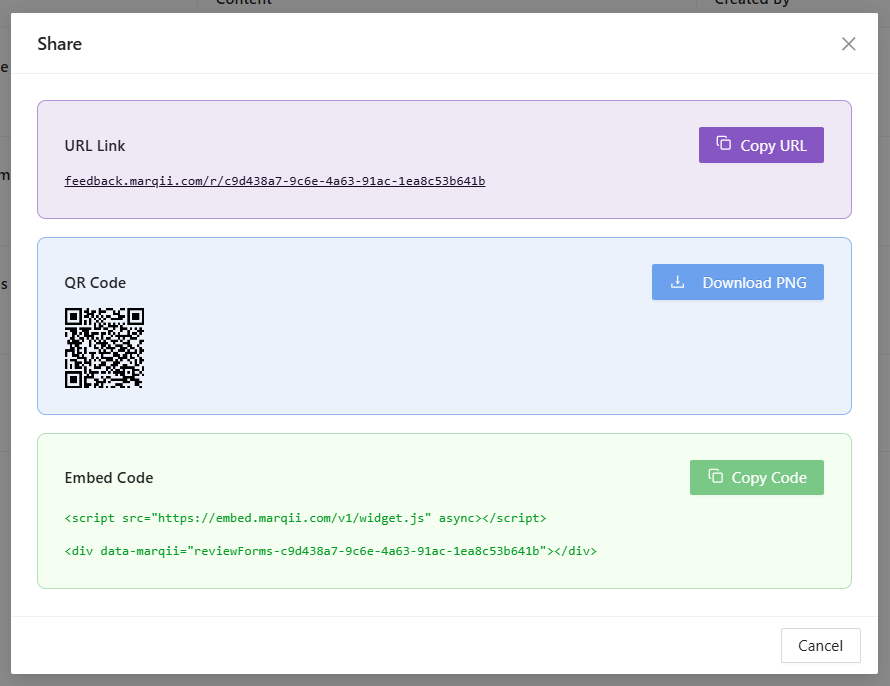Click the copy icon inside Copy Code button

coord(715,477)
